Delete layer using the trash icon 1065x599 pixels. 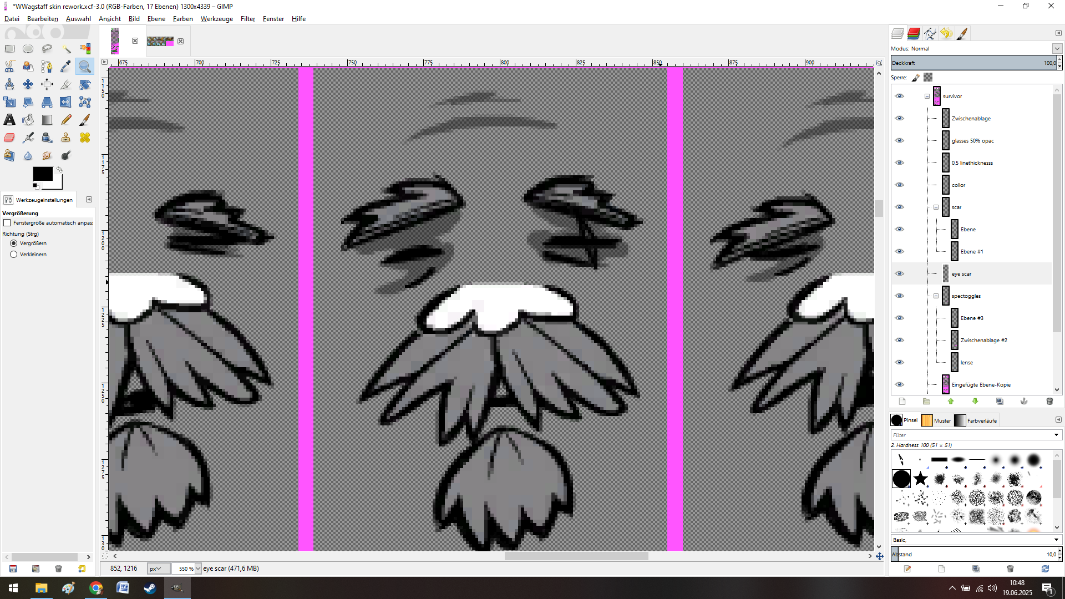[x=1049, y=401]
